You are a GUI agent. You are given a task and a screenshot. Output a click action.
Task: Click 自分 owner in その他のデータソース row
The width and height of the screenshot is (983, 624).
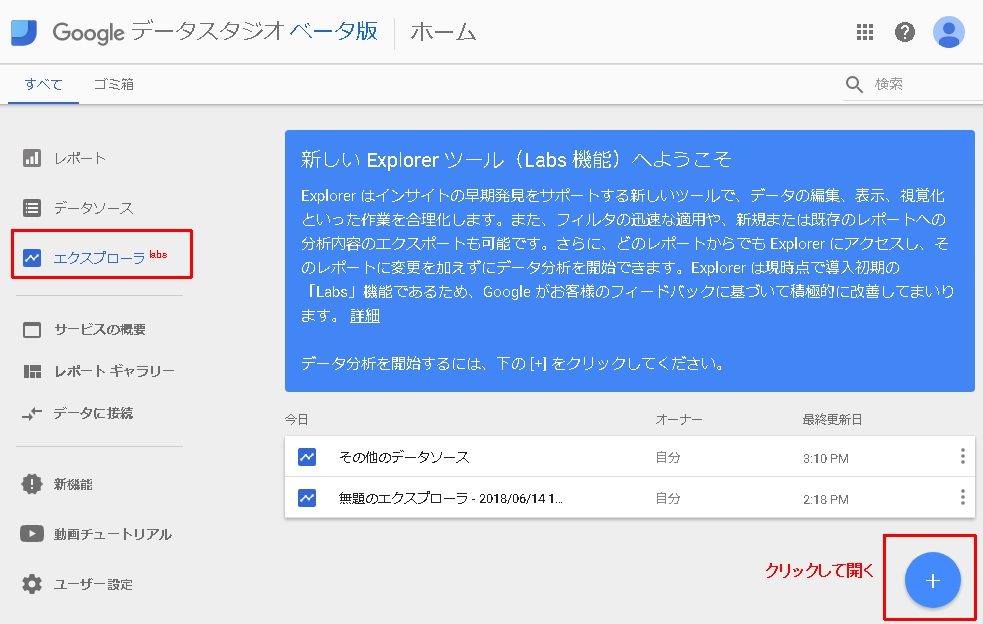tap(668, 458)
